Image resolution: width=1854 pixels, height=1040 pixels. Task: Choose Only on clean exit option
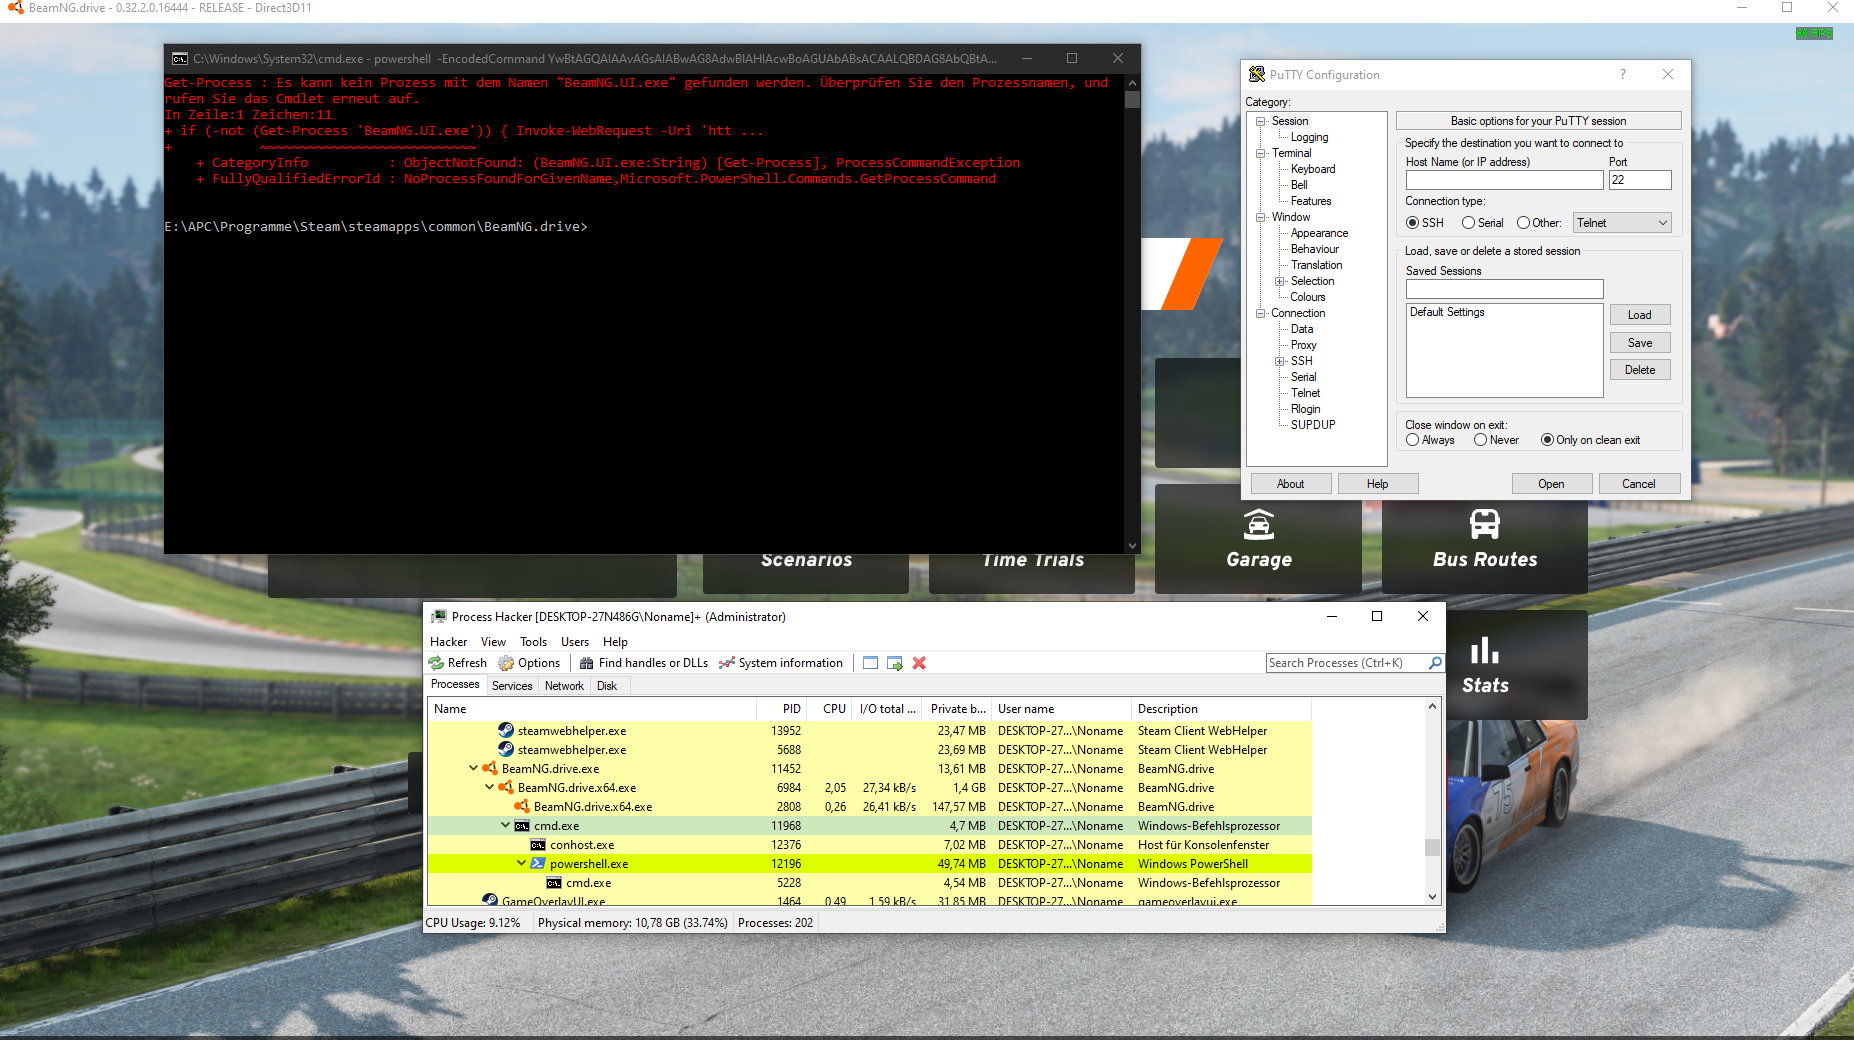pyautogui.click(x=1547, y=440)
